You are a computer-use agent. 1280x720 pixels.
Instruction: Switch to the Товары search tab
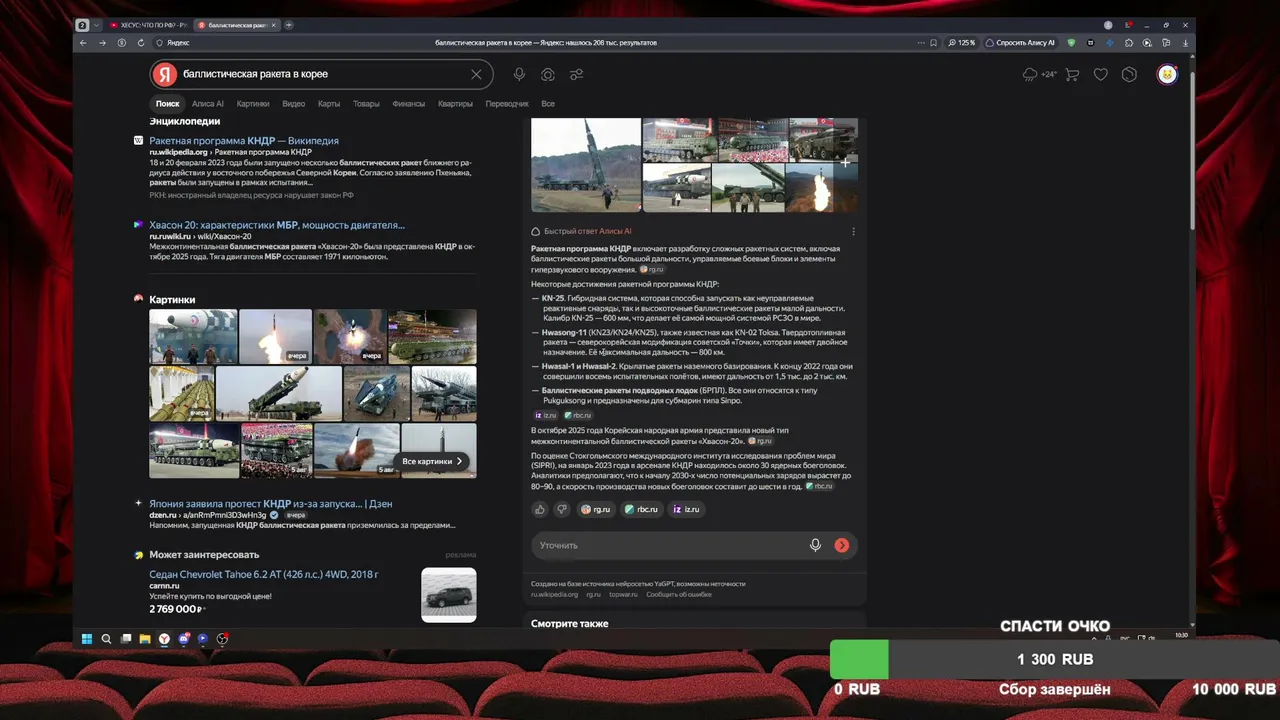coord(366,104)
